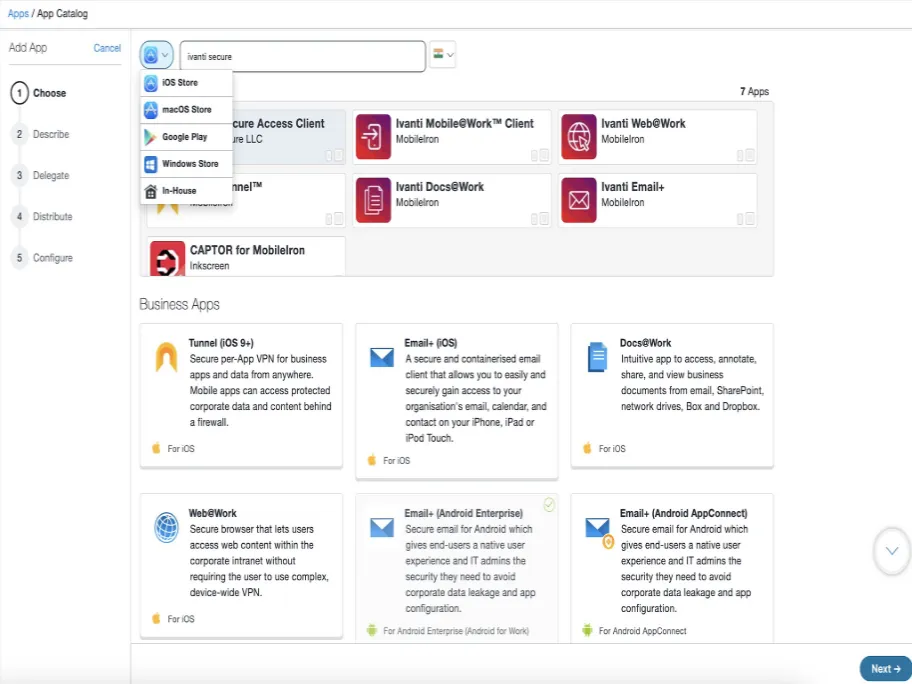Choose In-House app source

[186, 191]
